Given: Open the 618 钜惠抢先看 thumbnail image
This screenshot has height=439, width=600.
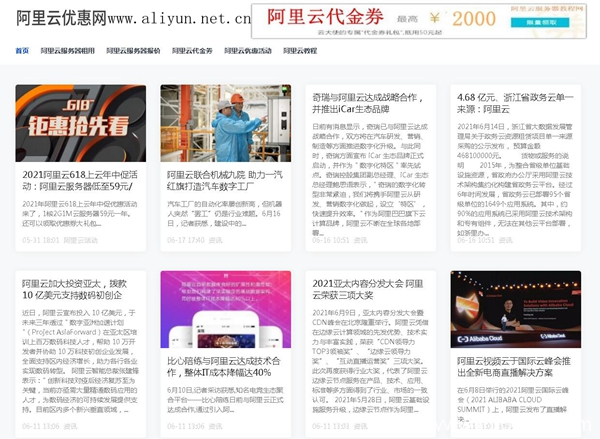Looking at the screenshot, I should [80, 123].
